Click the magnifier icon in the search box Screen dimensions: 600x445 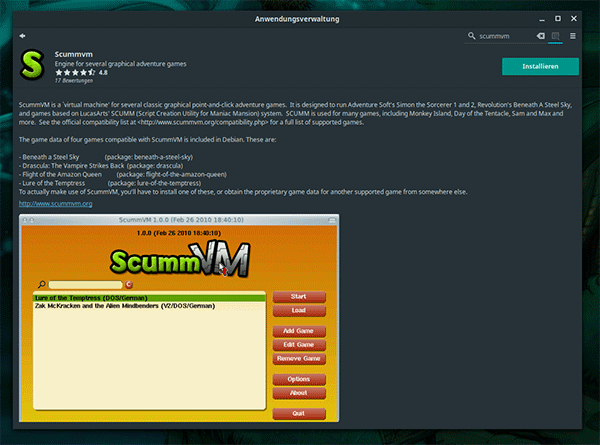(x=472, y=36)
